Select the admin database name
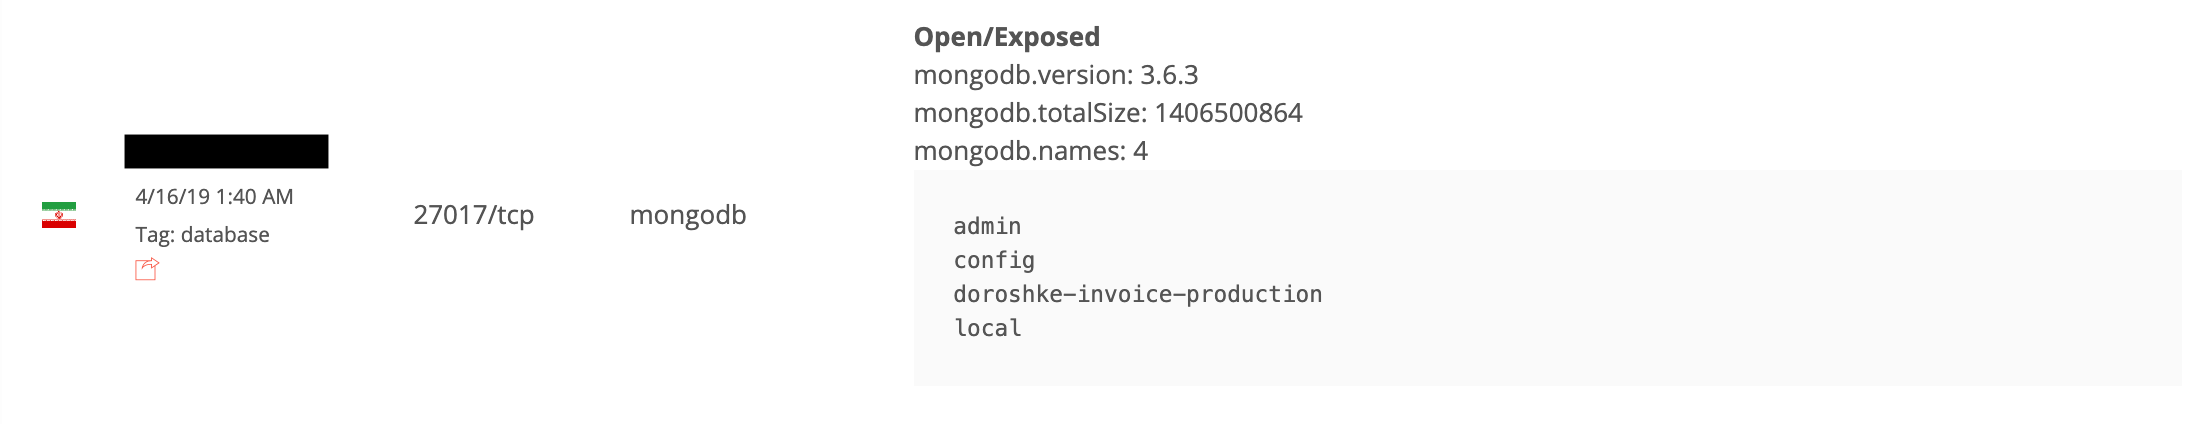The width and height of the screenshot is (2212, 424). click(987, 227)
